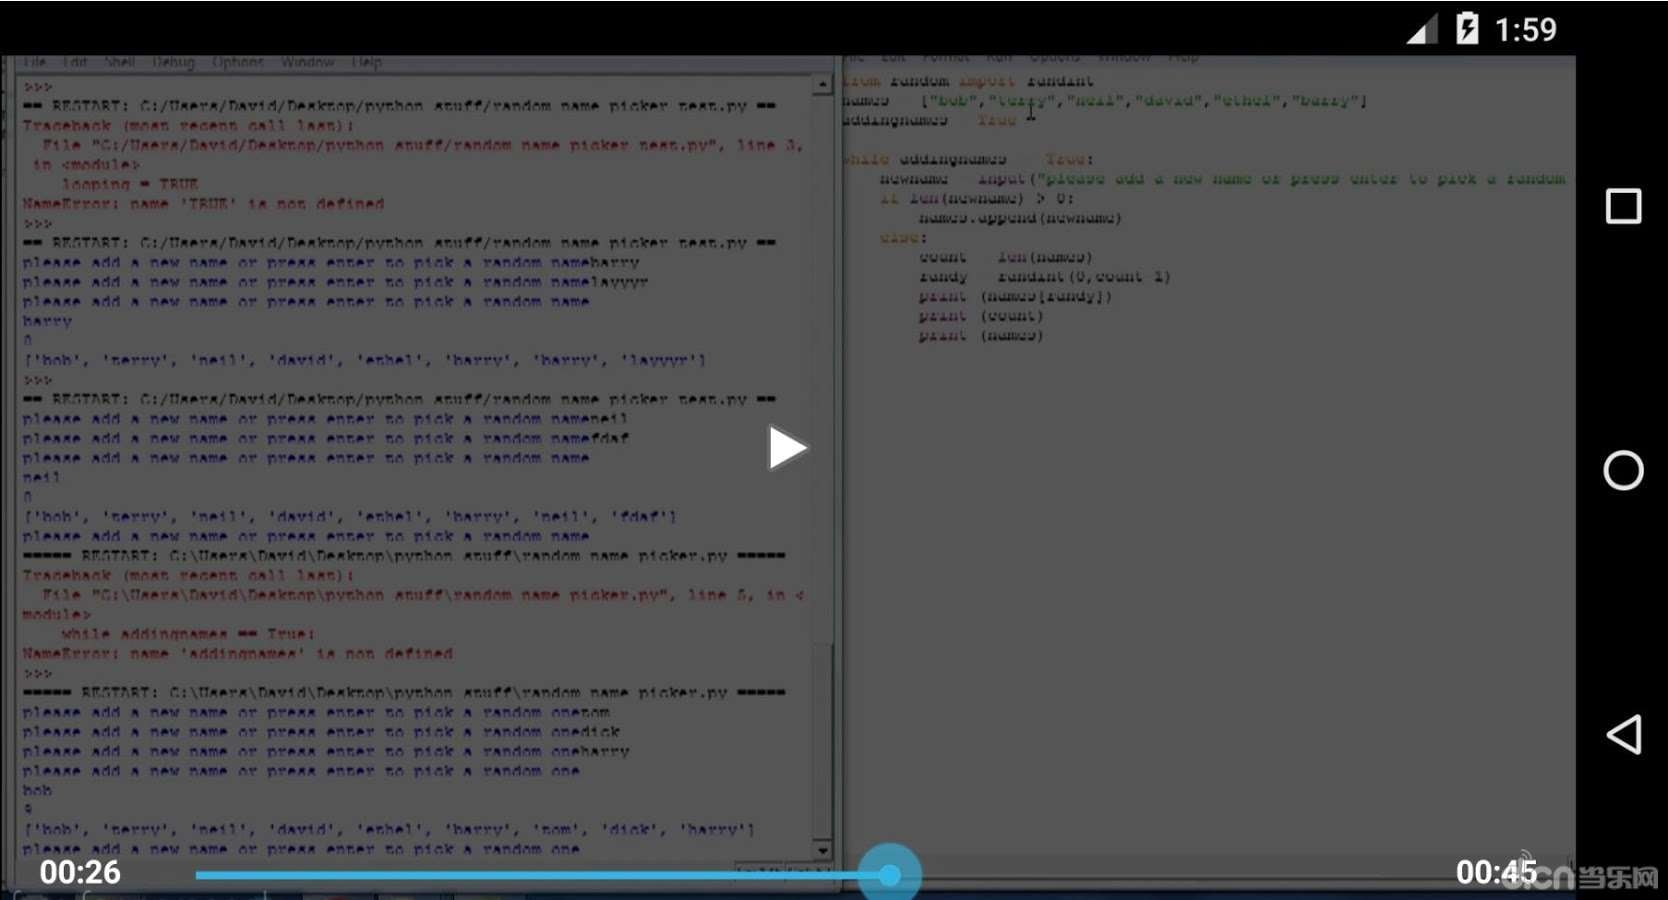Viewport: 1668px width, 900px height.
Task: Open the Options menu in the Python shell window
Action: point(238,62)
